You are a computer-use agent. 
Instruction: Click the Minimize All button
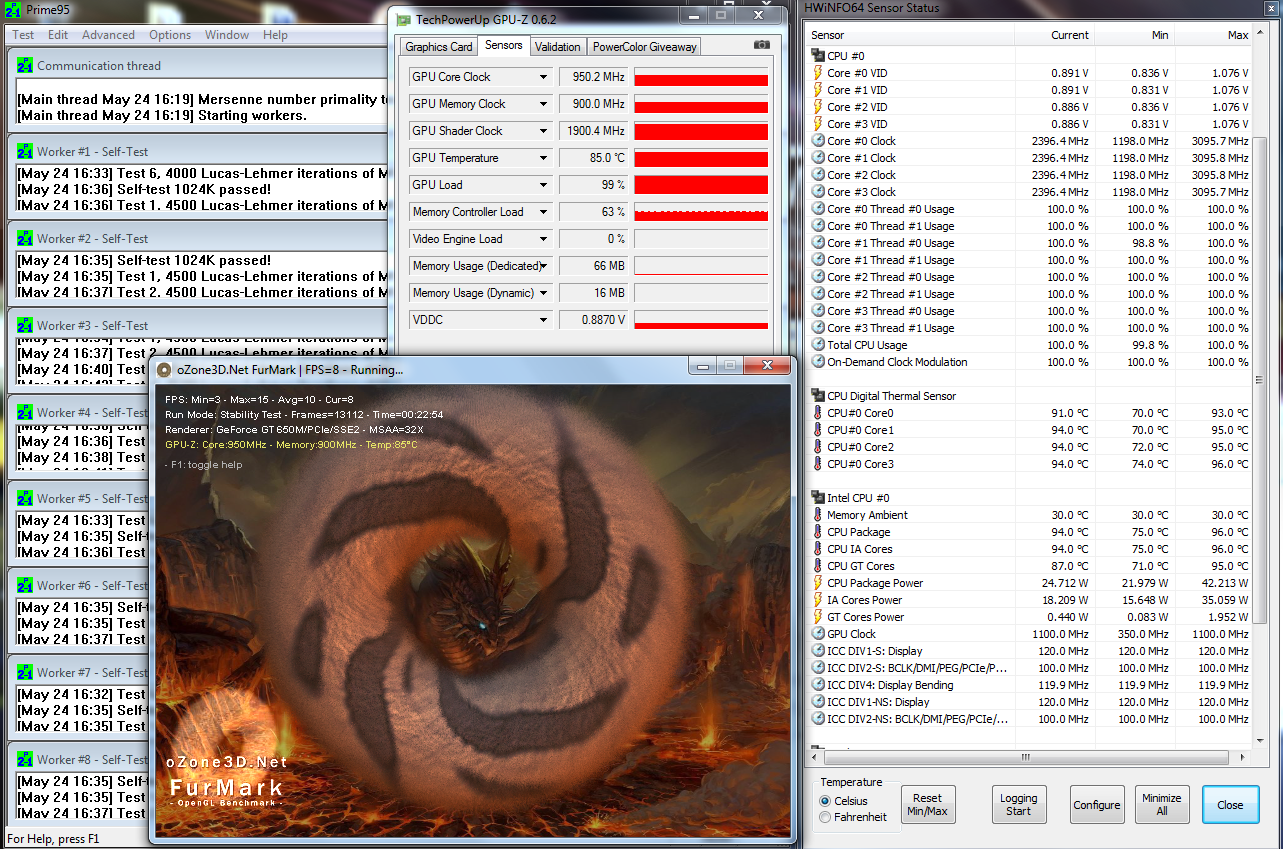(1162, 805)
